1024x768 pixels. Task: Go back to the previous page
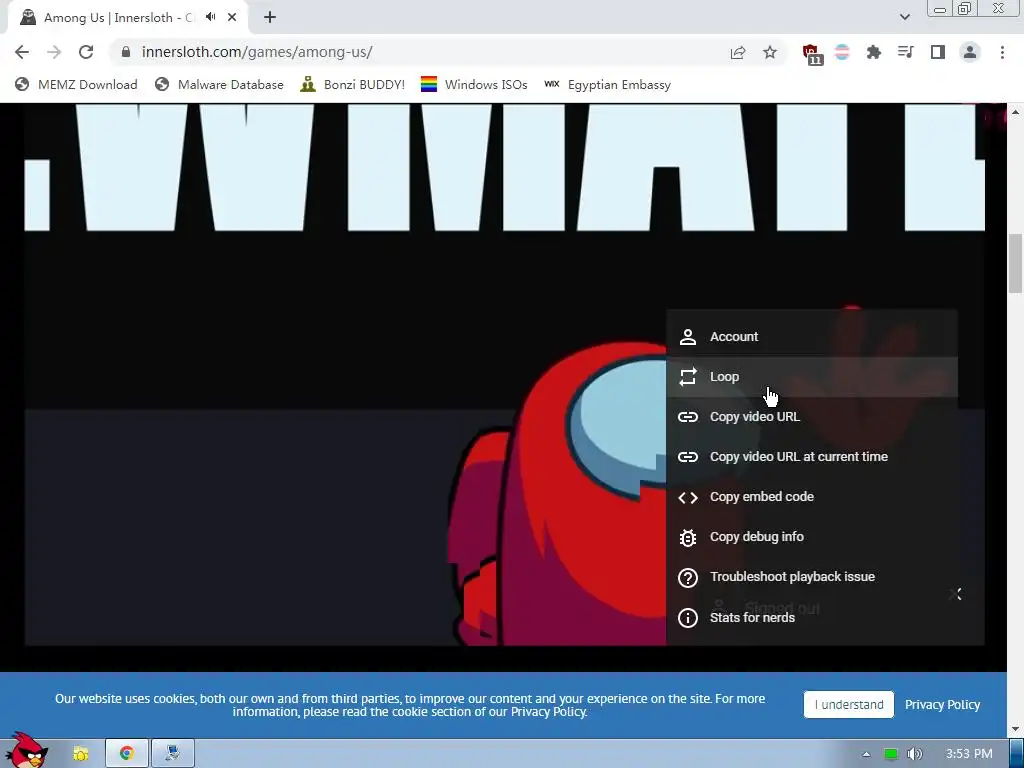(22, 52)
